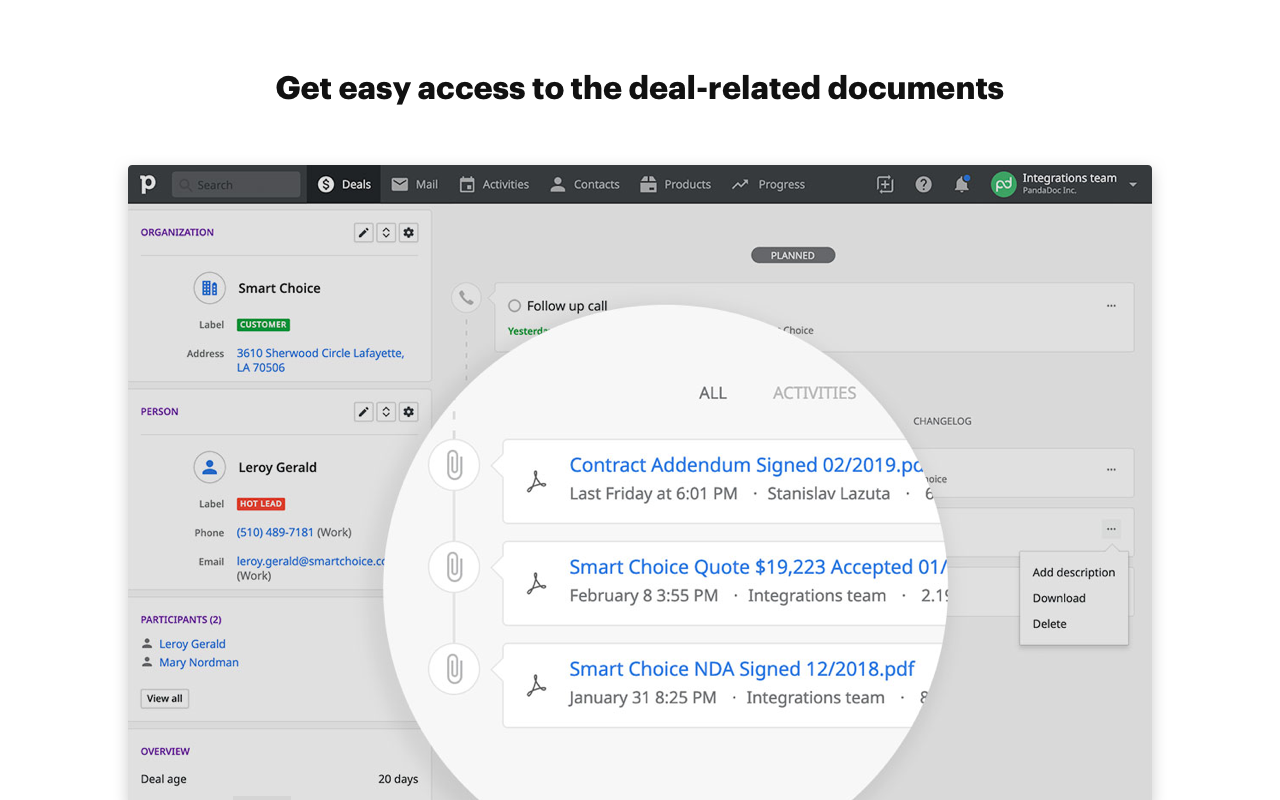
Task: Open the leroy.gerald@smartchoice email link
Action: (x=311, y=561)
